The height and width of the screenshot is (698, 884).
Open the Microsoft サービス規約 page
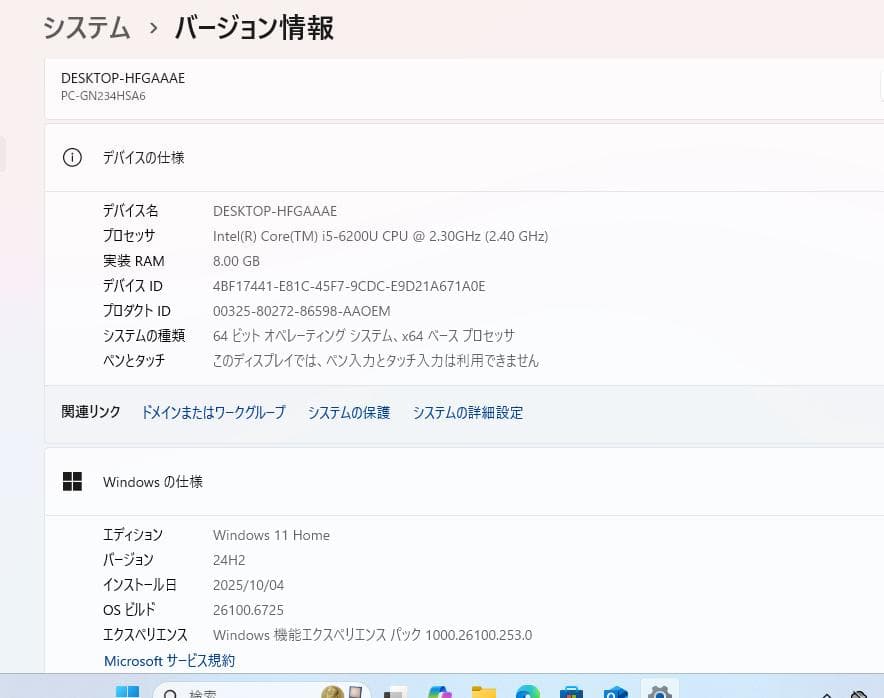(169, 660)
